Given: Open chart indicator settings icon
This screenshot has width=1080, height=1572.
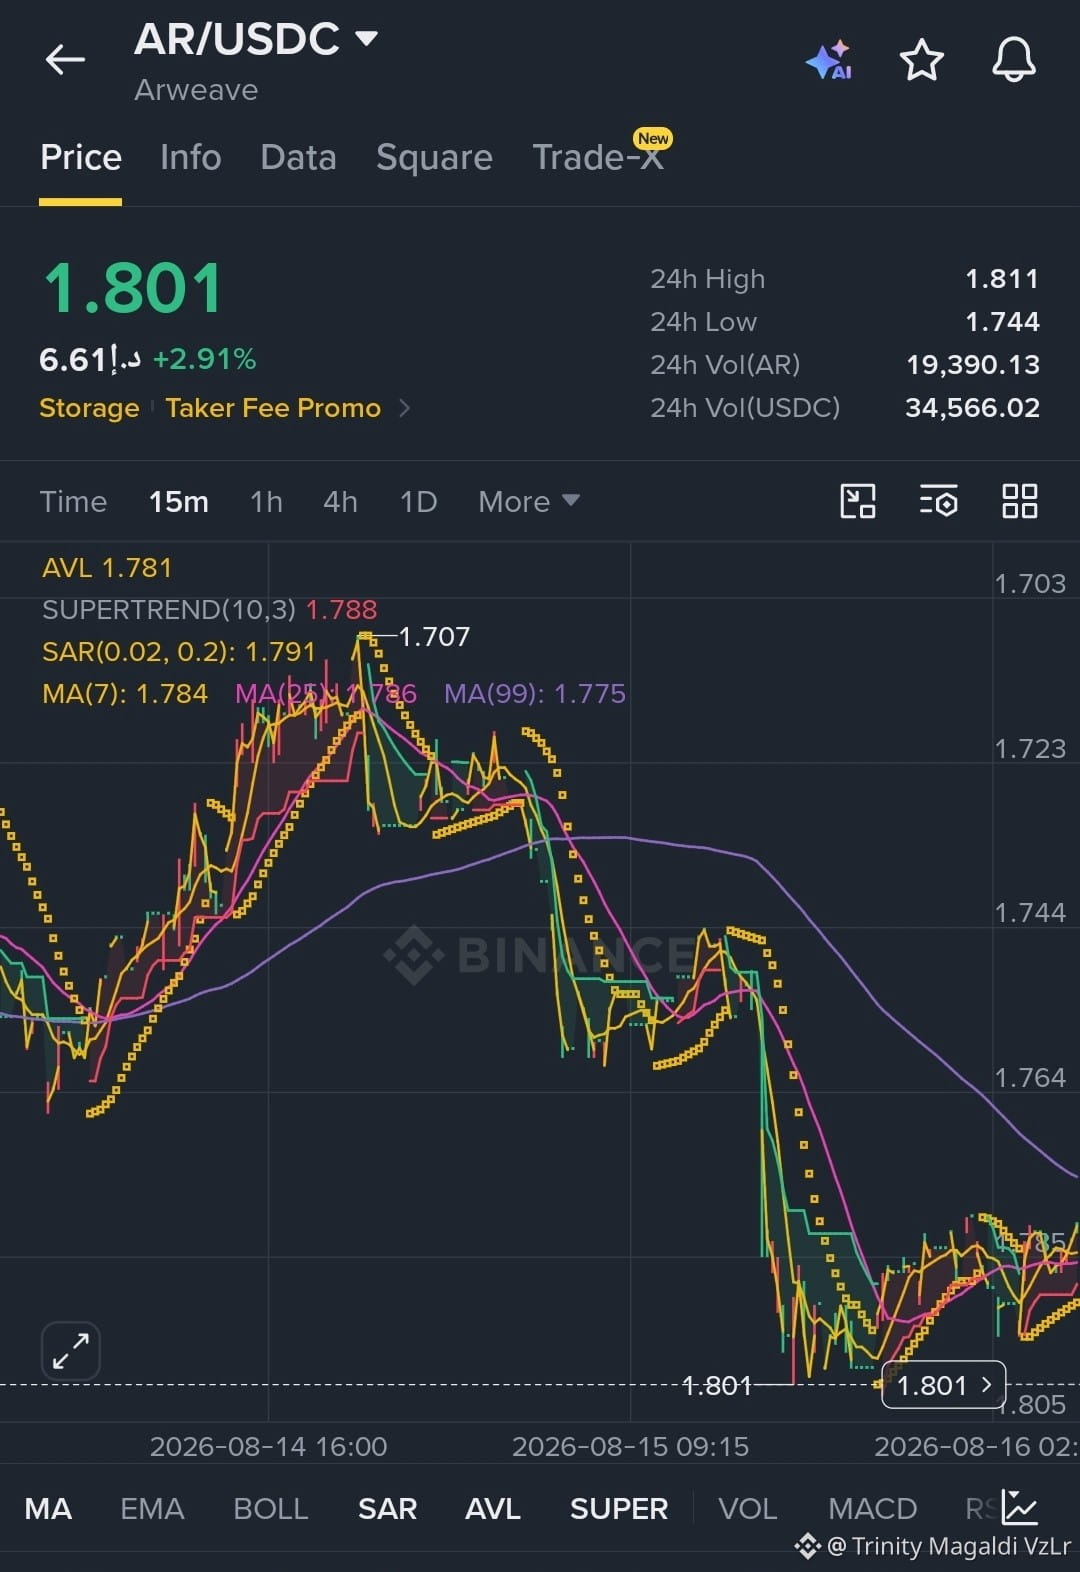Looking at the screenshot, I should click(938, 501).
